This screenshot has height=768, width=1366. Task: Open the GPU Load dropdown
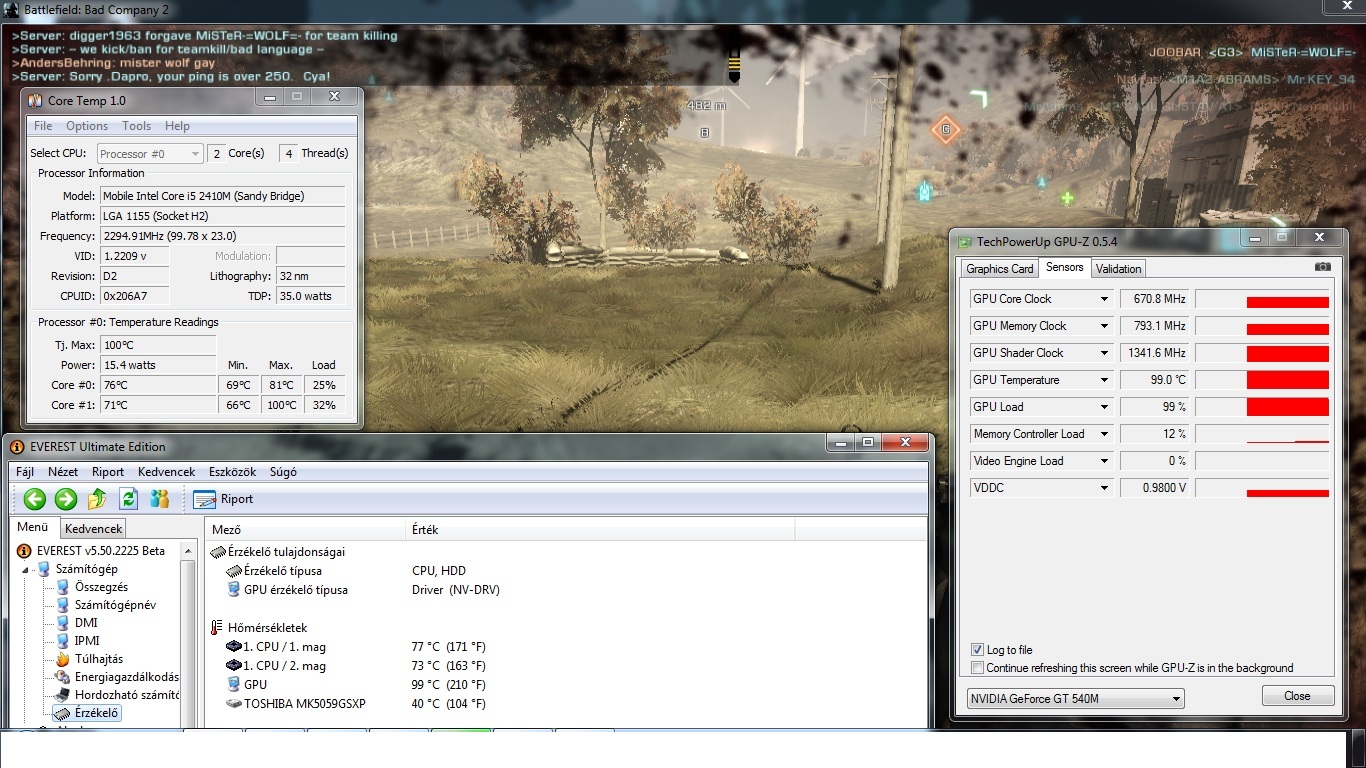pos(1104,407)
